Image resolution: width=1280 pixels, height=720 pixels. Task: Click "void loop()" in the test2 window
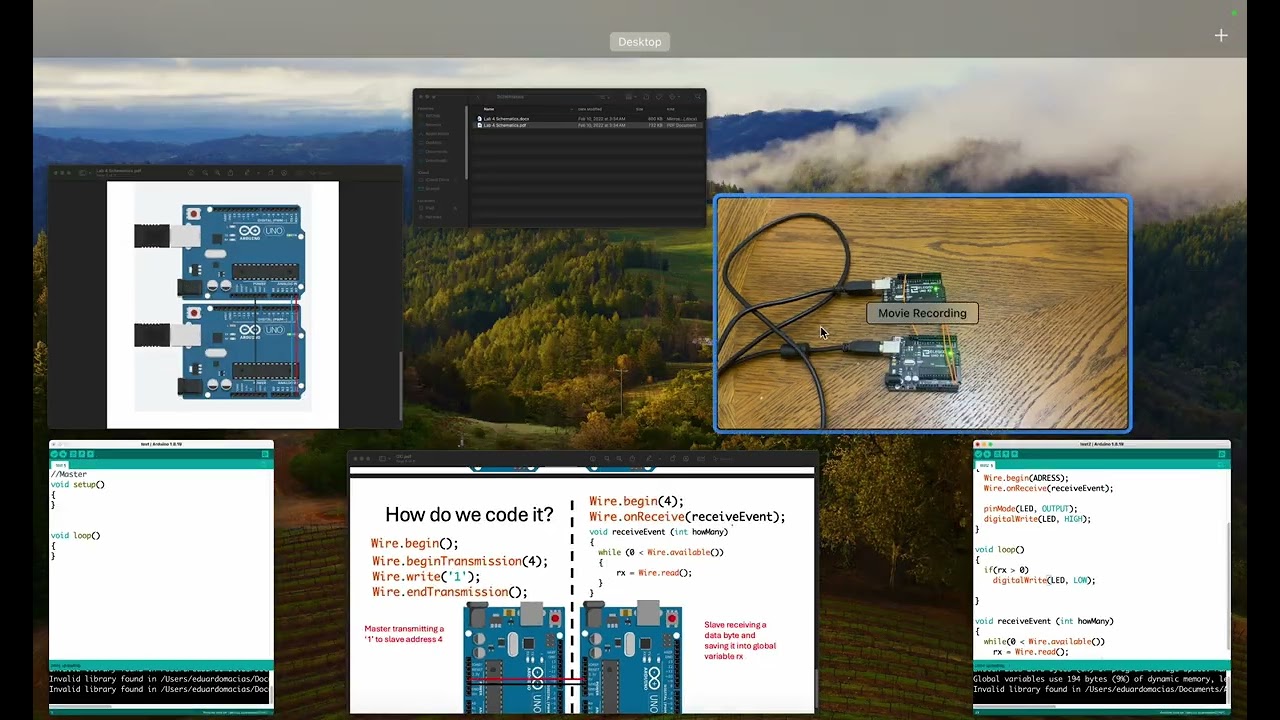point(1000,550)
